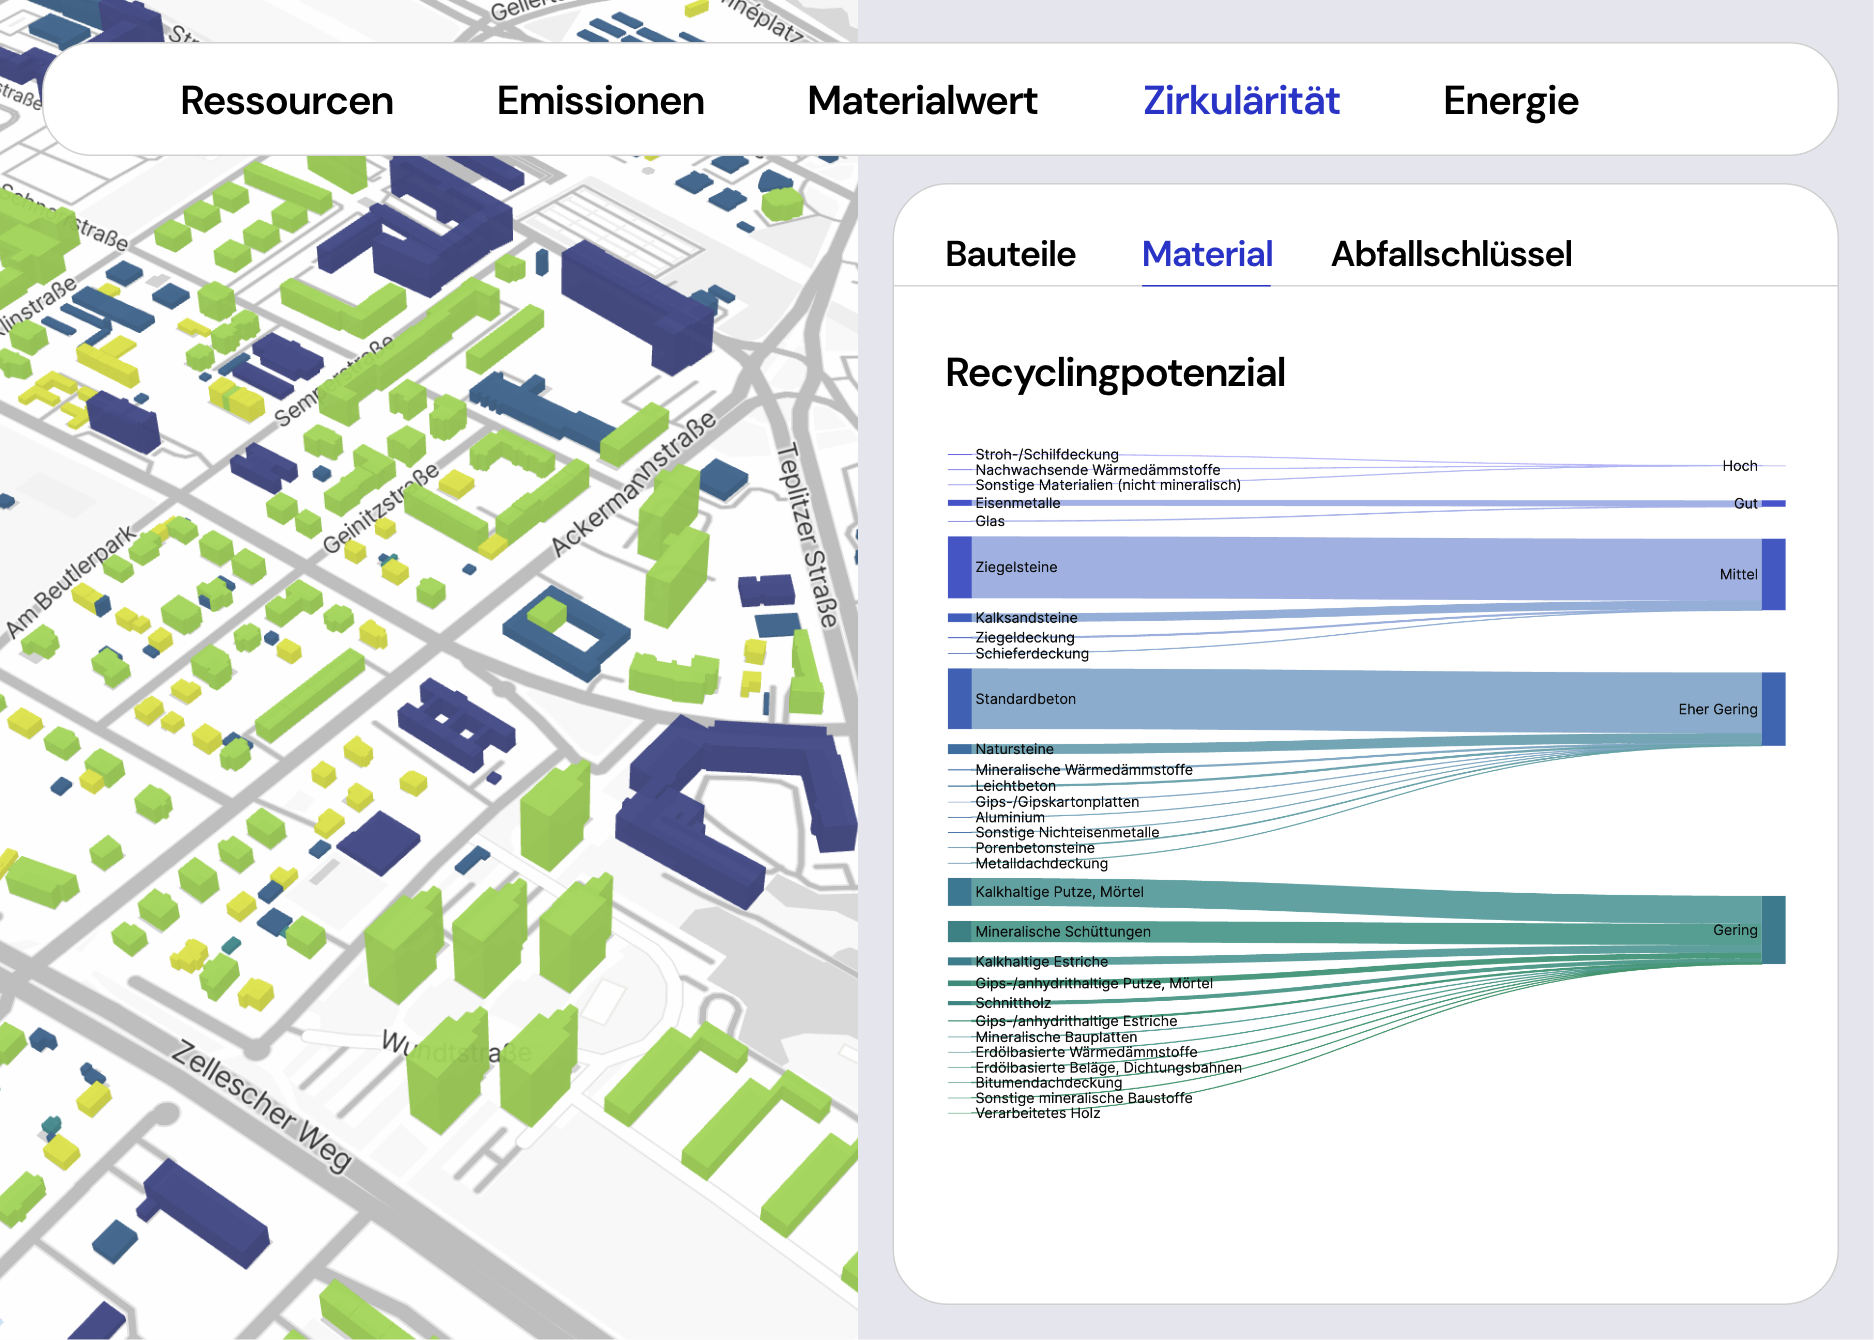Click Mineralische Wärmedämmstoffe label
This screenshot has width=1874, height=1340.
[1084, 770]
